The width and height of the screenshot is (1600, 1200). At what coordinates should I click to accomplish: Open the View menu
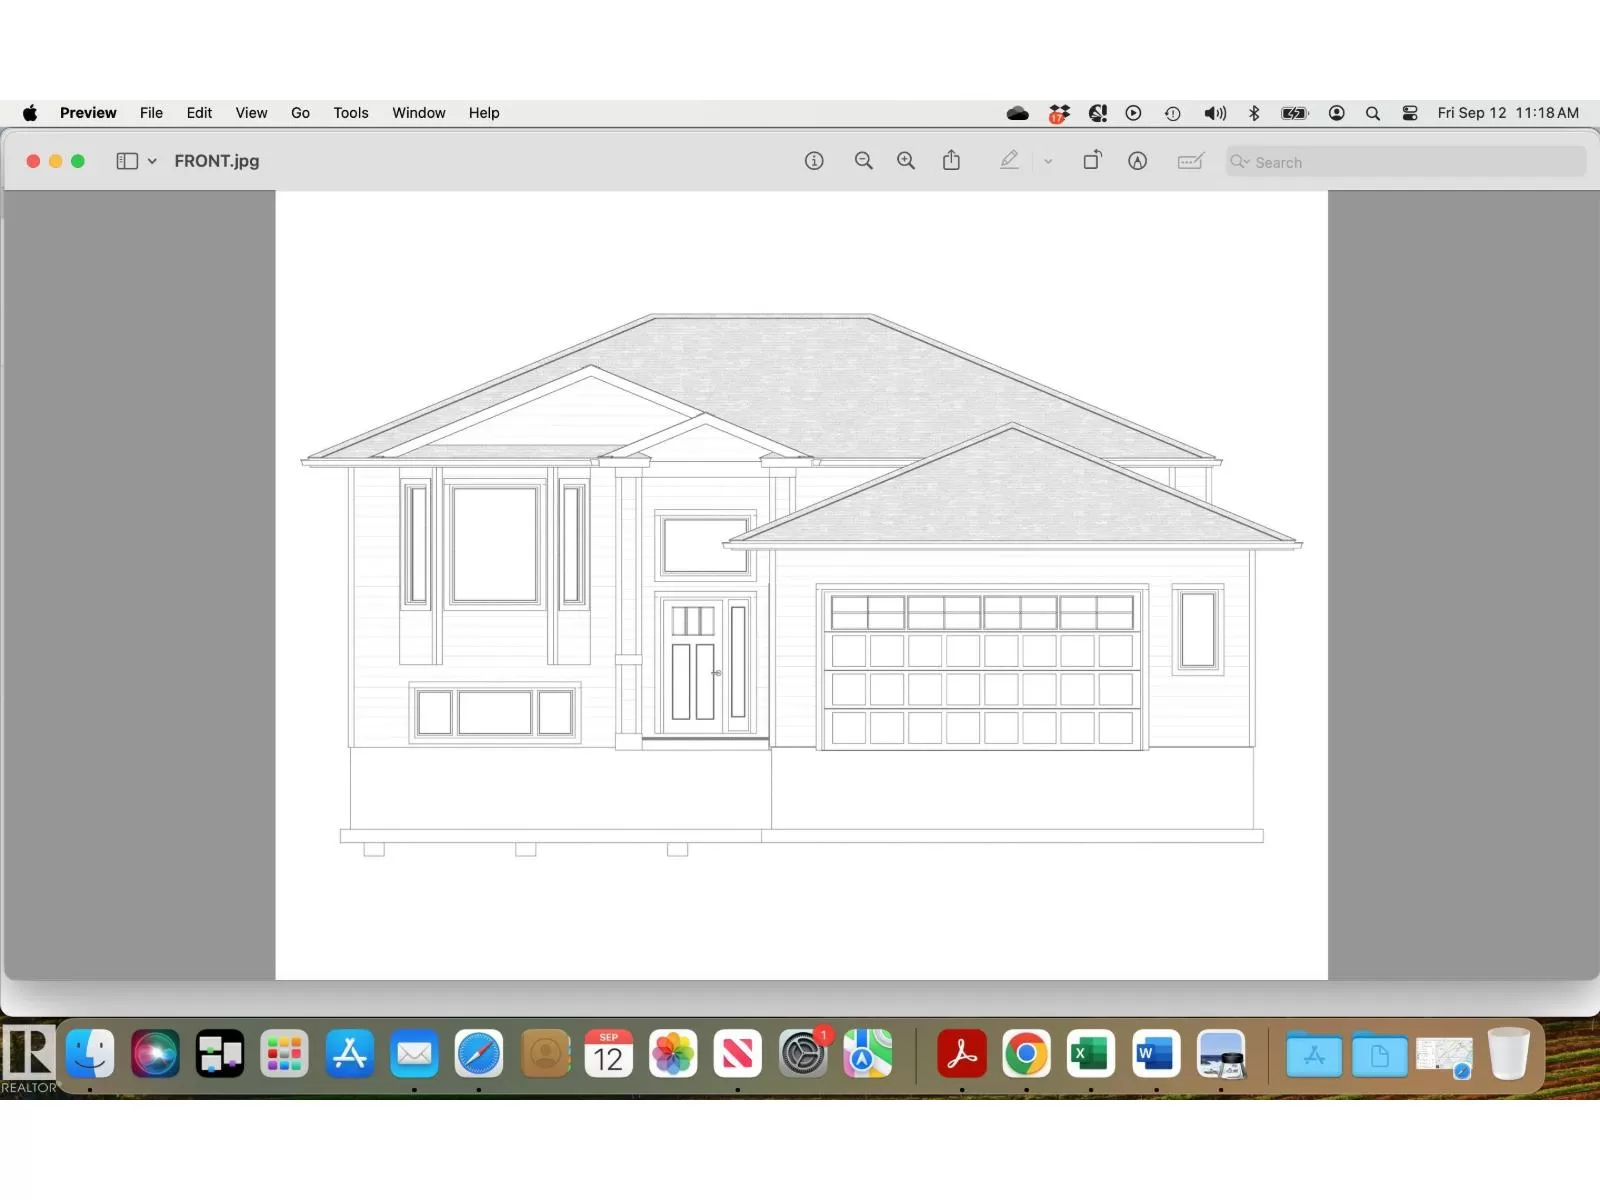click(x=251, y=113)
